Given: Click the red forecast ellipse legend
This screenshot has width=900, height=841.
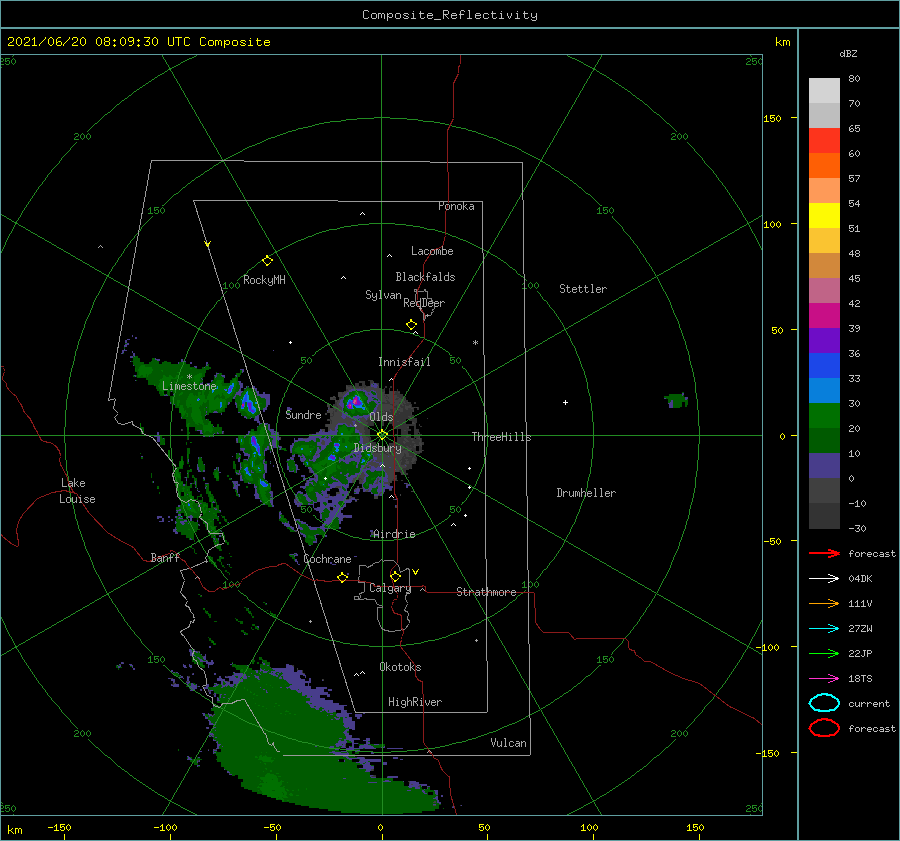Looking at the screenshot, I should click(824, 728).
